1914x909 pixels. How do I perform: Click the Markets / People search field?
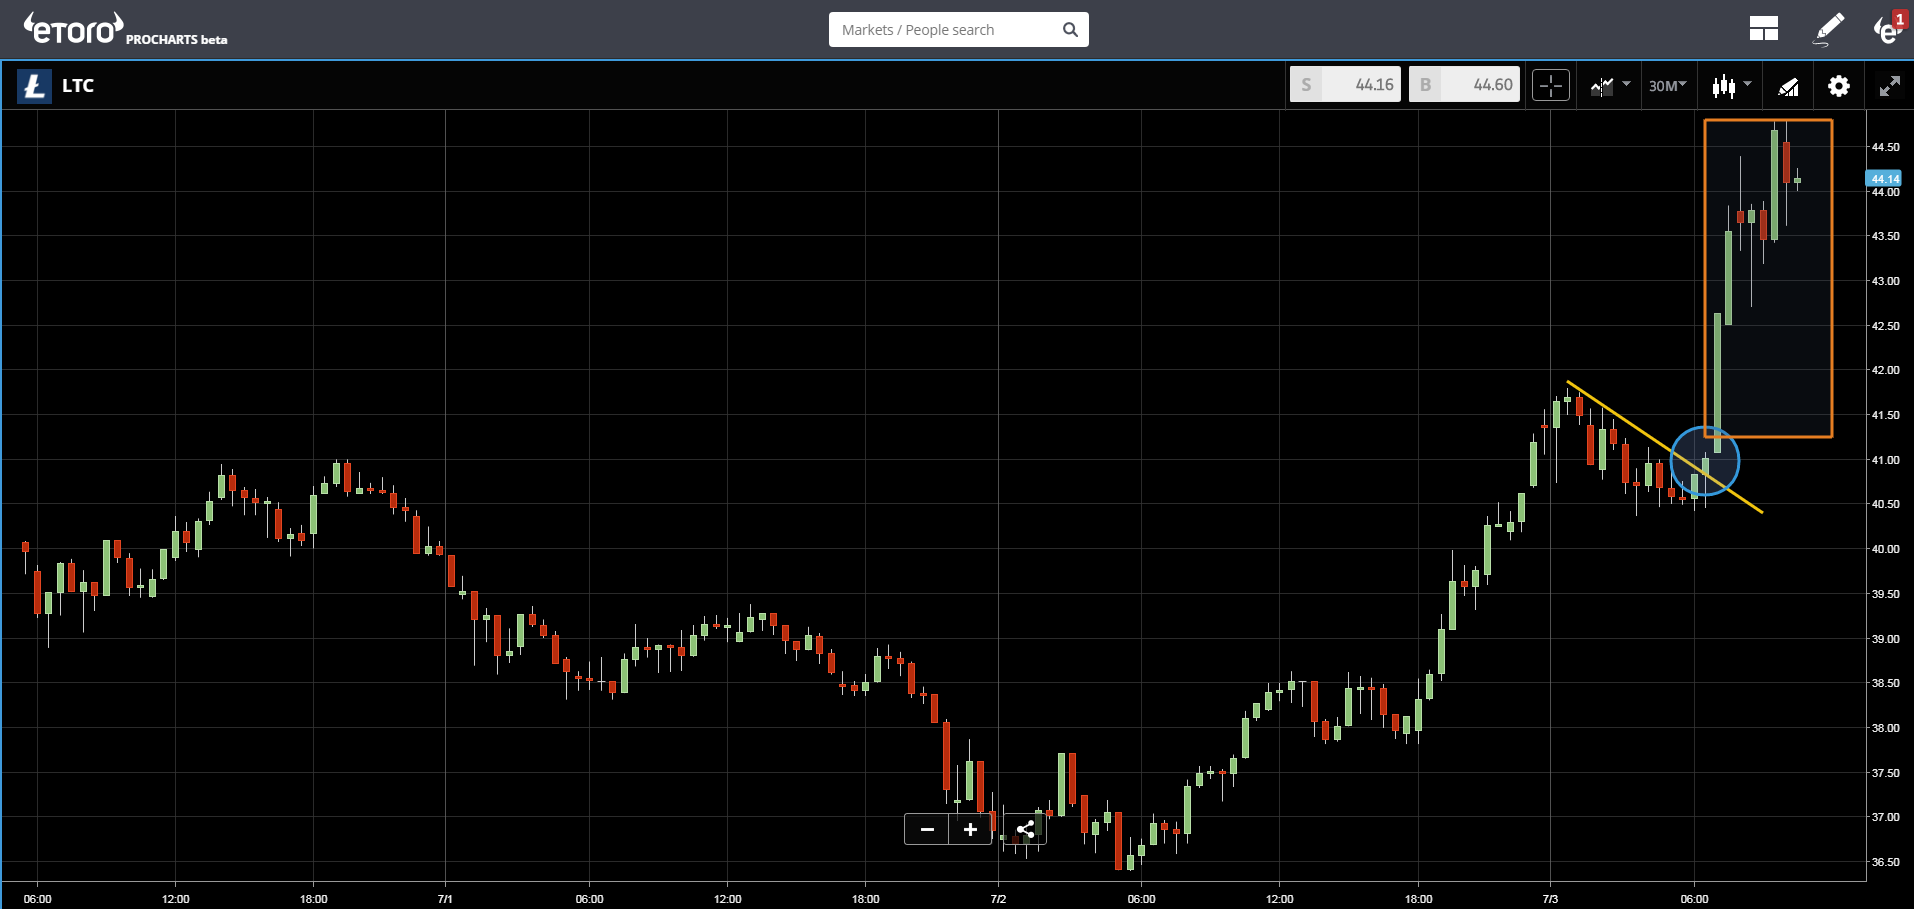pyautogui.click(x=958, y=30)
